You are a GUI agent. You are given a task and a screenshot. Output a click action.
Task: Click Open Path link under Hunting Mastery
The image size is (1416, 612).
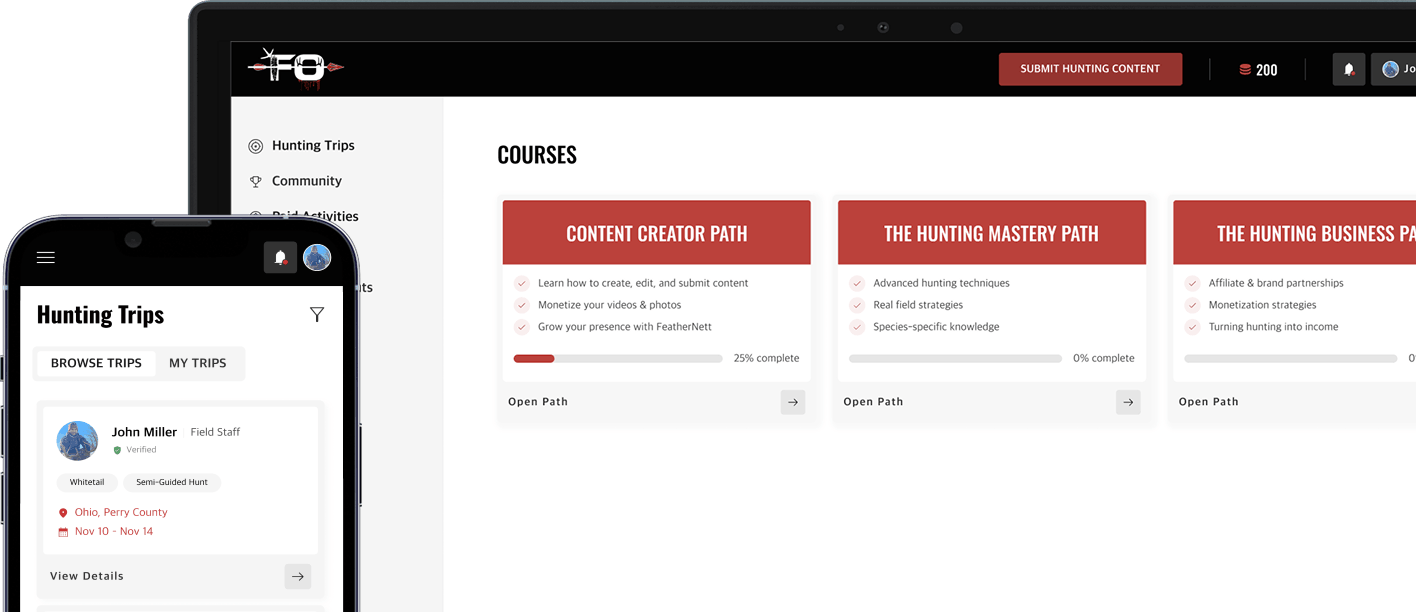pos(873,402)
